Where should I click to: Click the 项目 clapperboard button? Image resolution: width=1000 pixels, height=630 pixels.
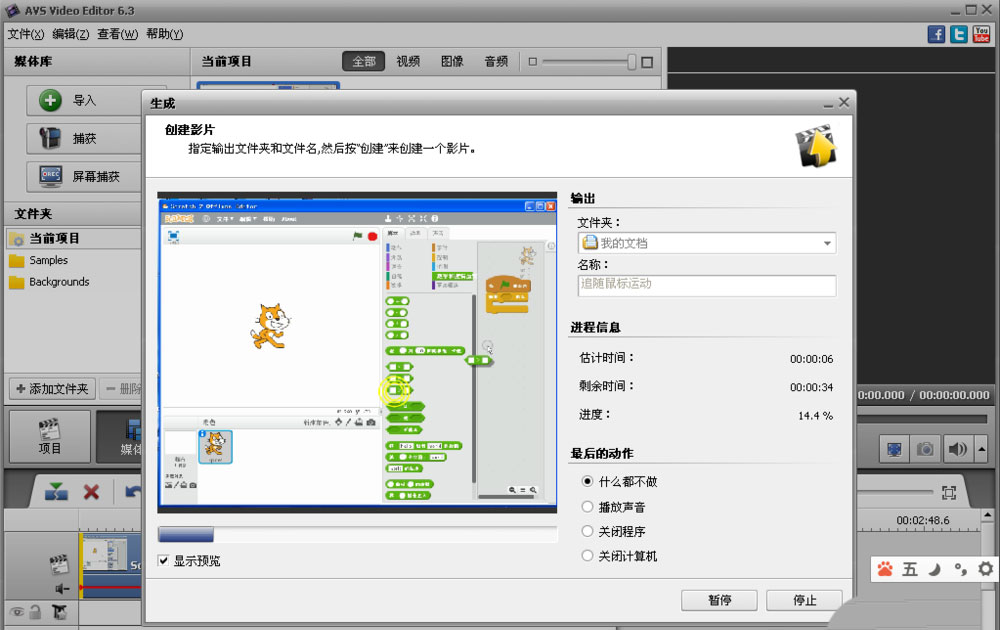[50, 436]
